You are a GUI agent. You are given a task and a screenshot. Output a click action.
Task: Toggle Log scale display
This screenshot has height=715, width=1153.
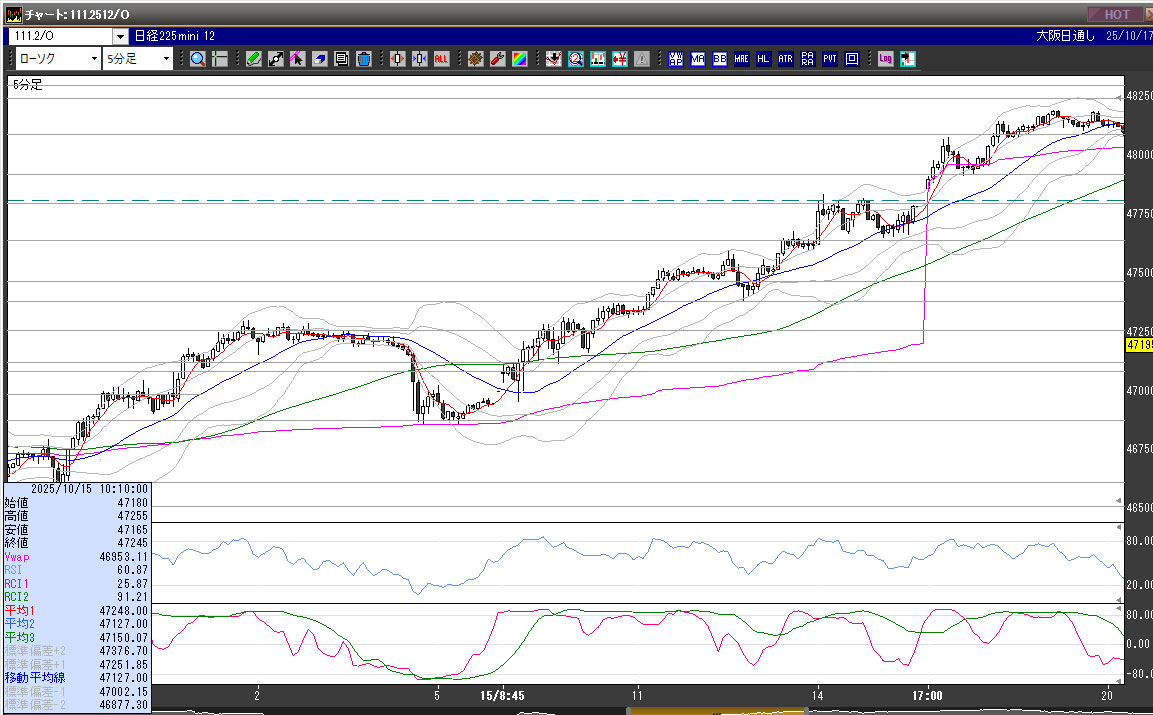pos(886,59)
